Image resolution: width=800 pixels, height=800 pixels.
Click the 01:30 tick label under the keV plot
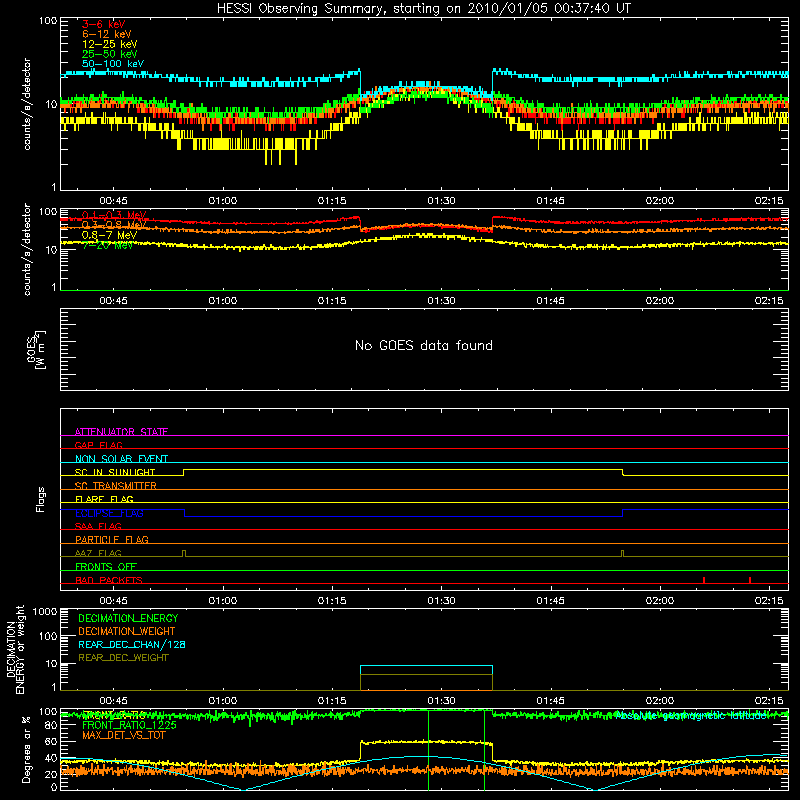coord(441,201)
